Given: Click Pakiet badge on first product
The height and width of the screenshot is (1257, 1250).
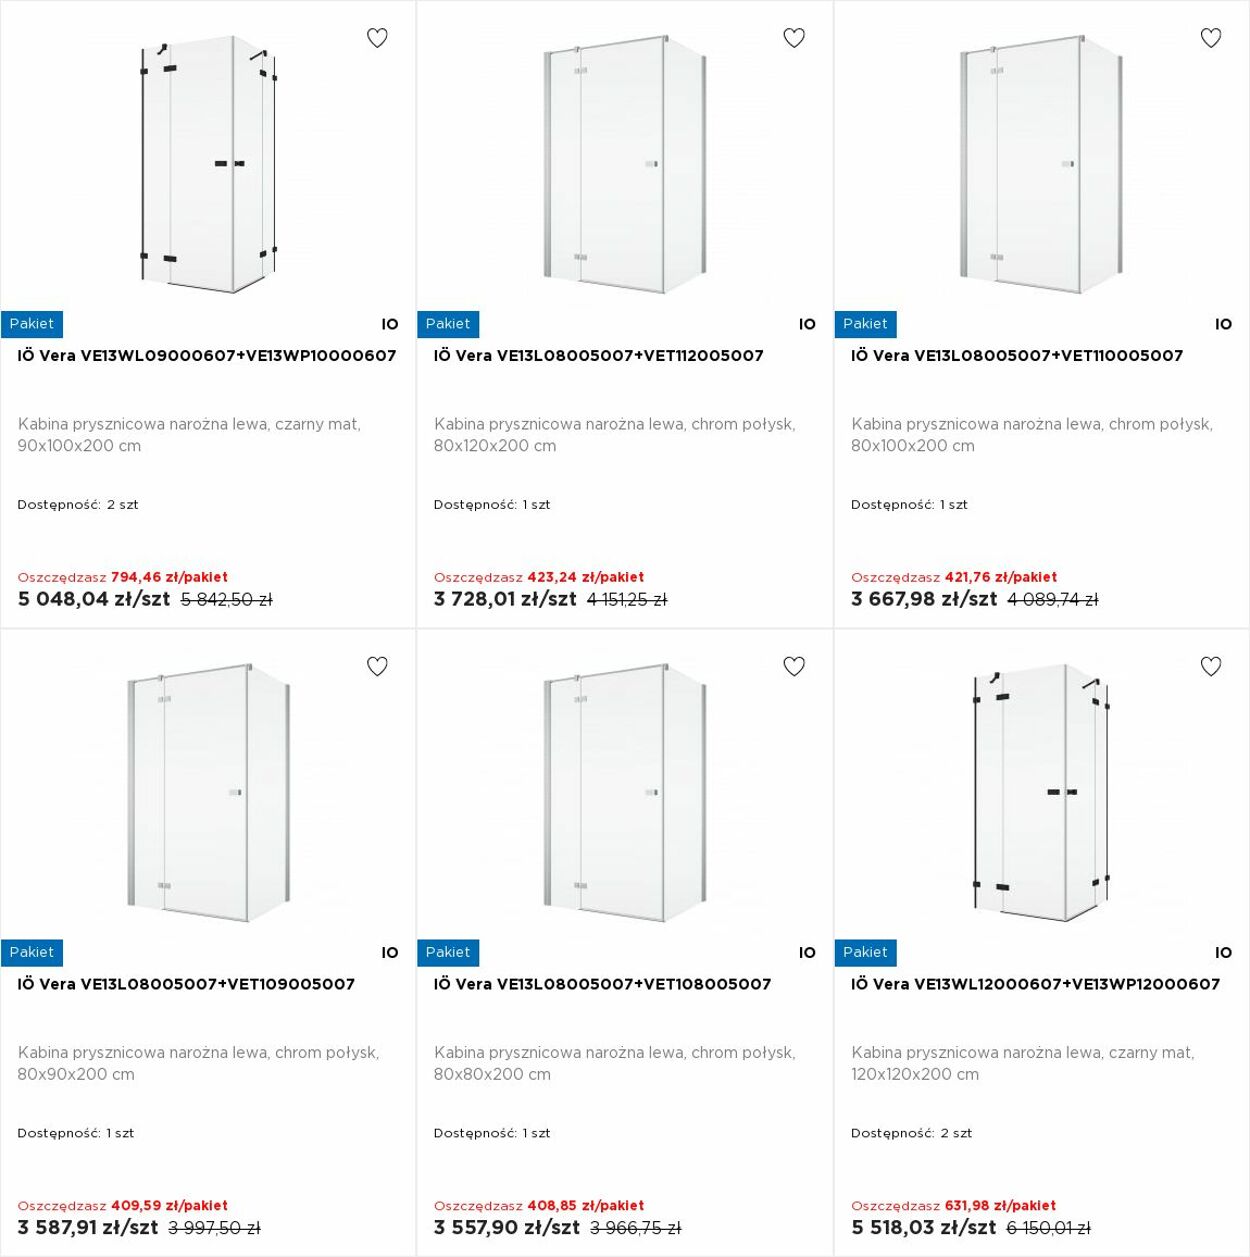Looking at the screenshot, I should [x=32, y=324].
